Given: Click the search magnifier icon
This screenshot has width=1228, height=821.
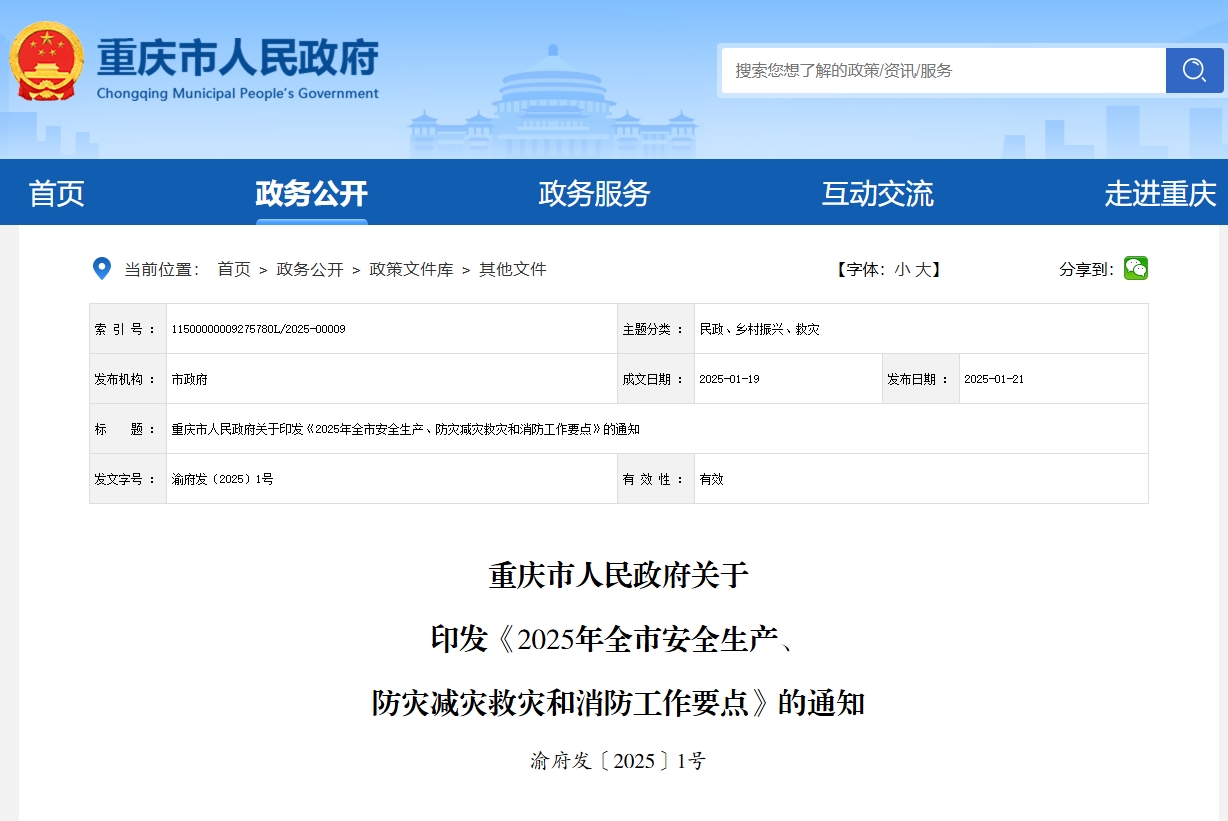Looking at the screenshot, I should coord(1194,70).
